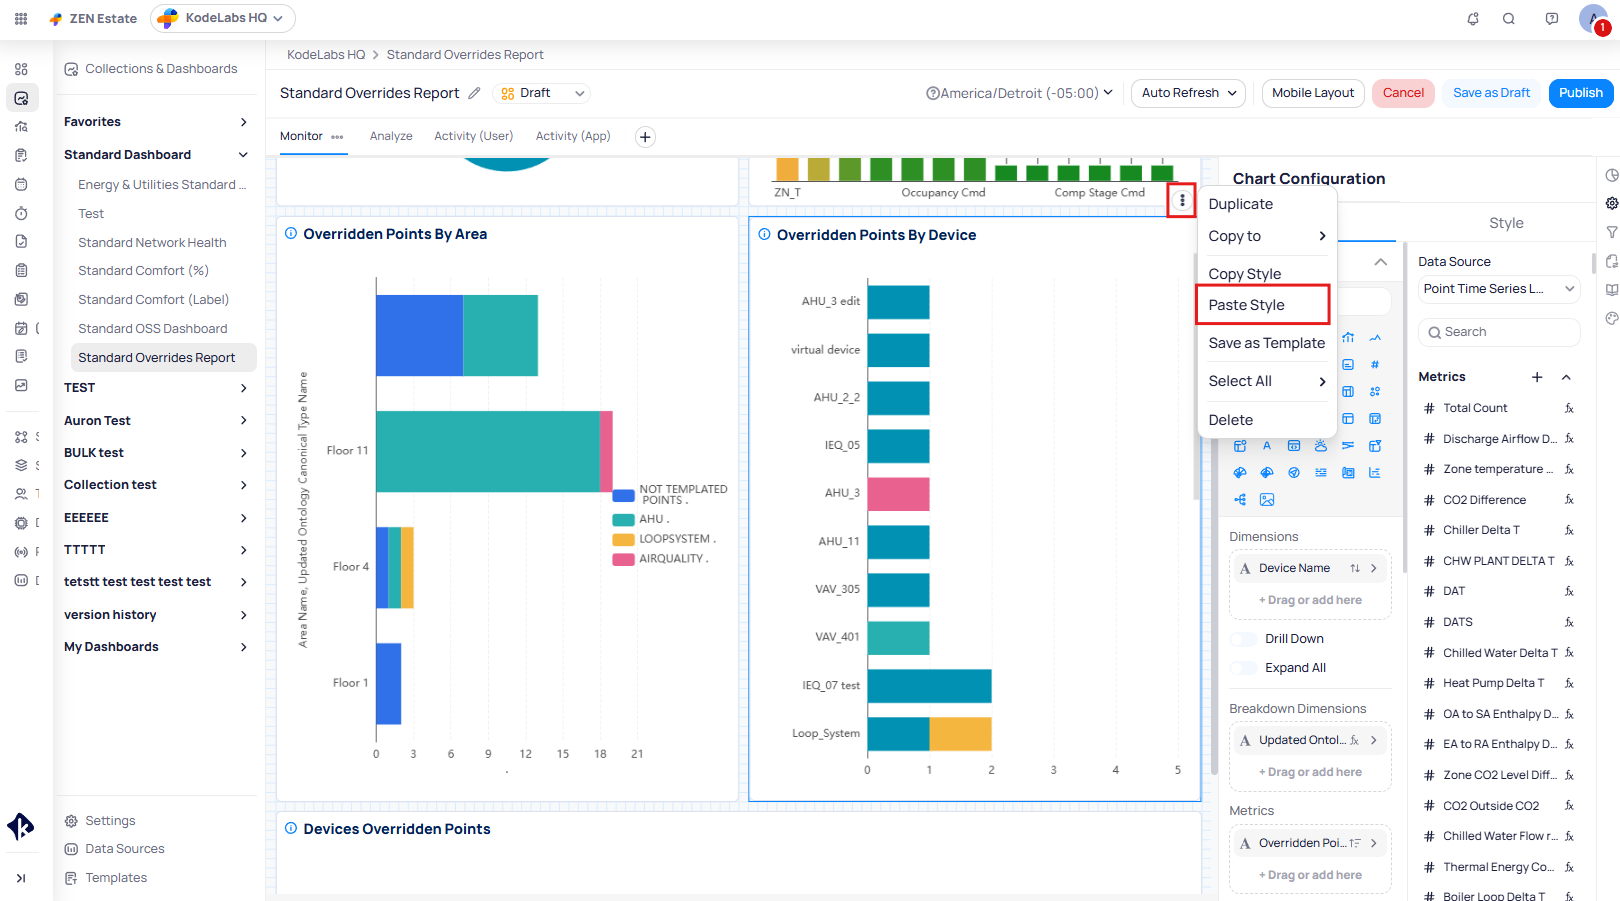Toggle the Drill Down switch

coord(1244,639)
